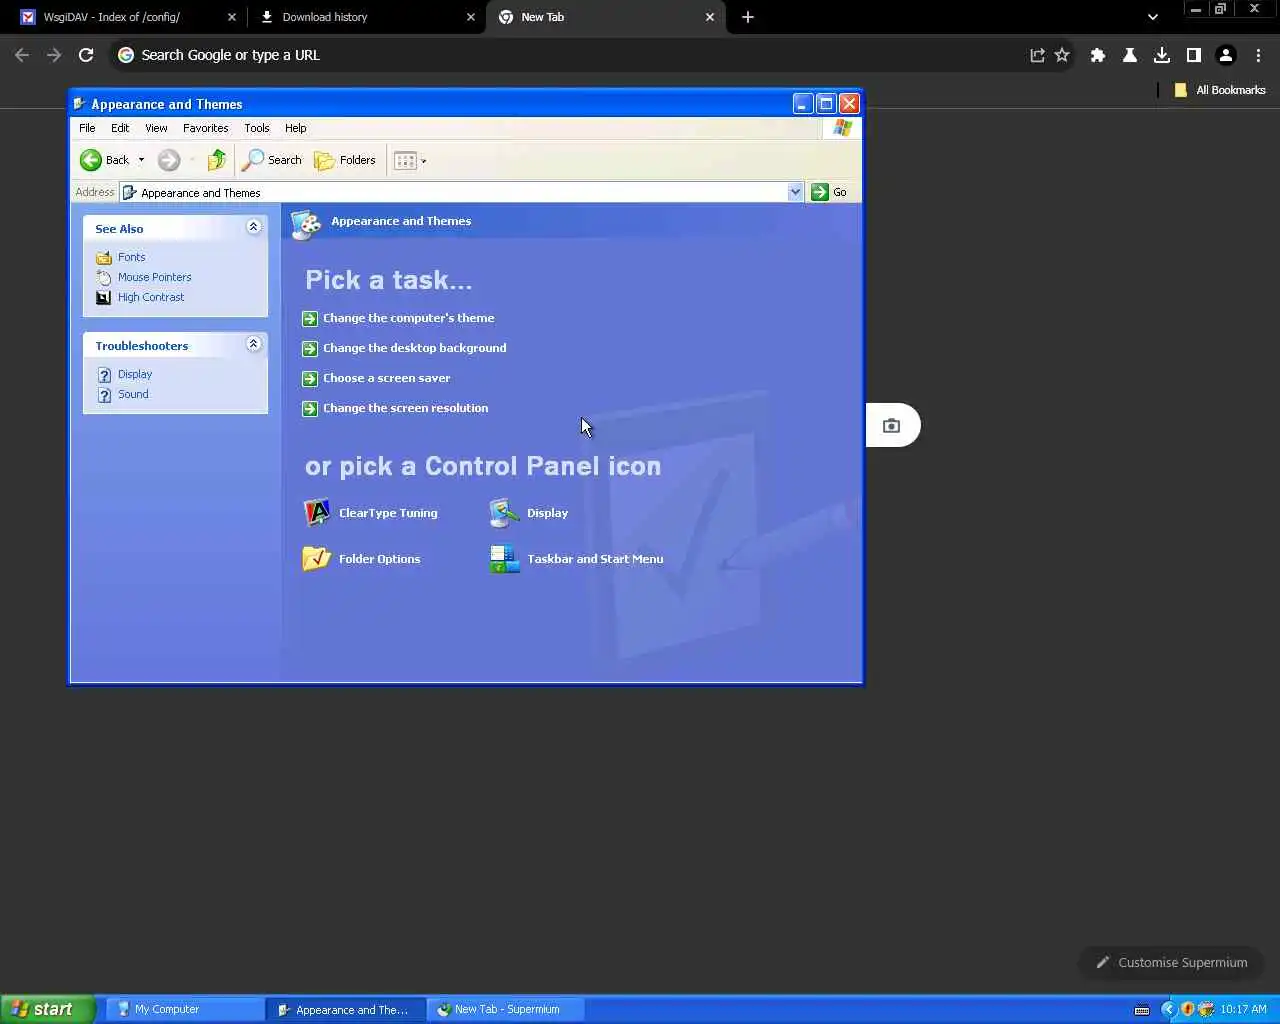Open a new browser tab
The width and height of the screenshot is (1280, 1024).
pyautogui.click(x=748, y=17)
